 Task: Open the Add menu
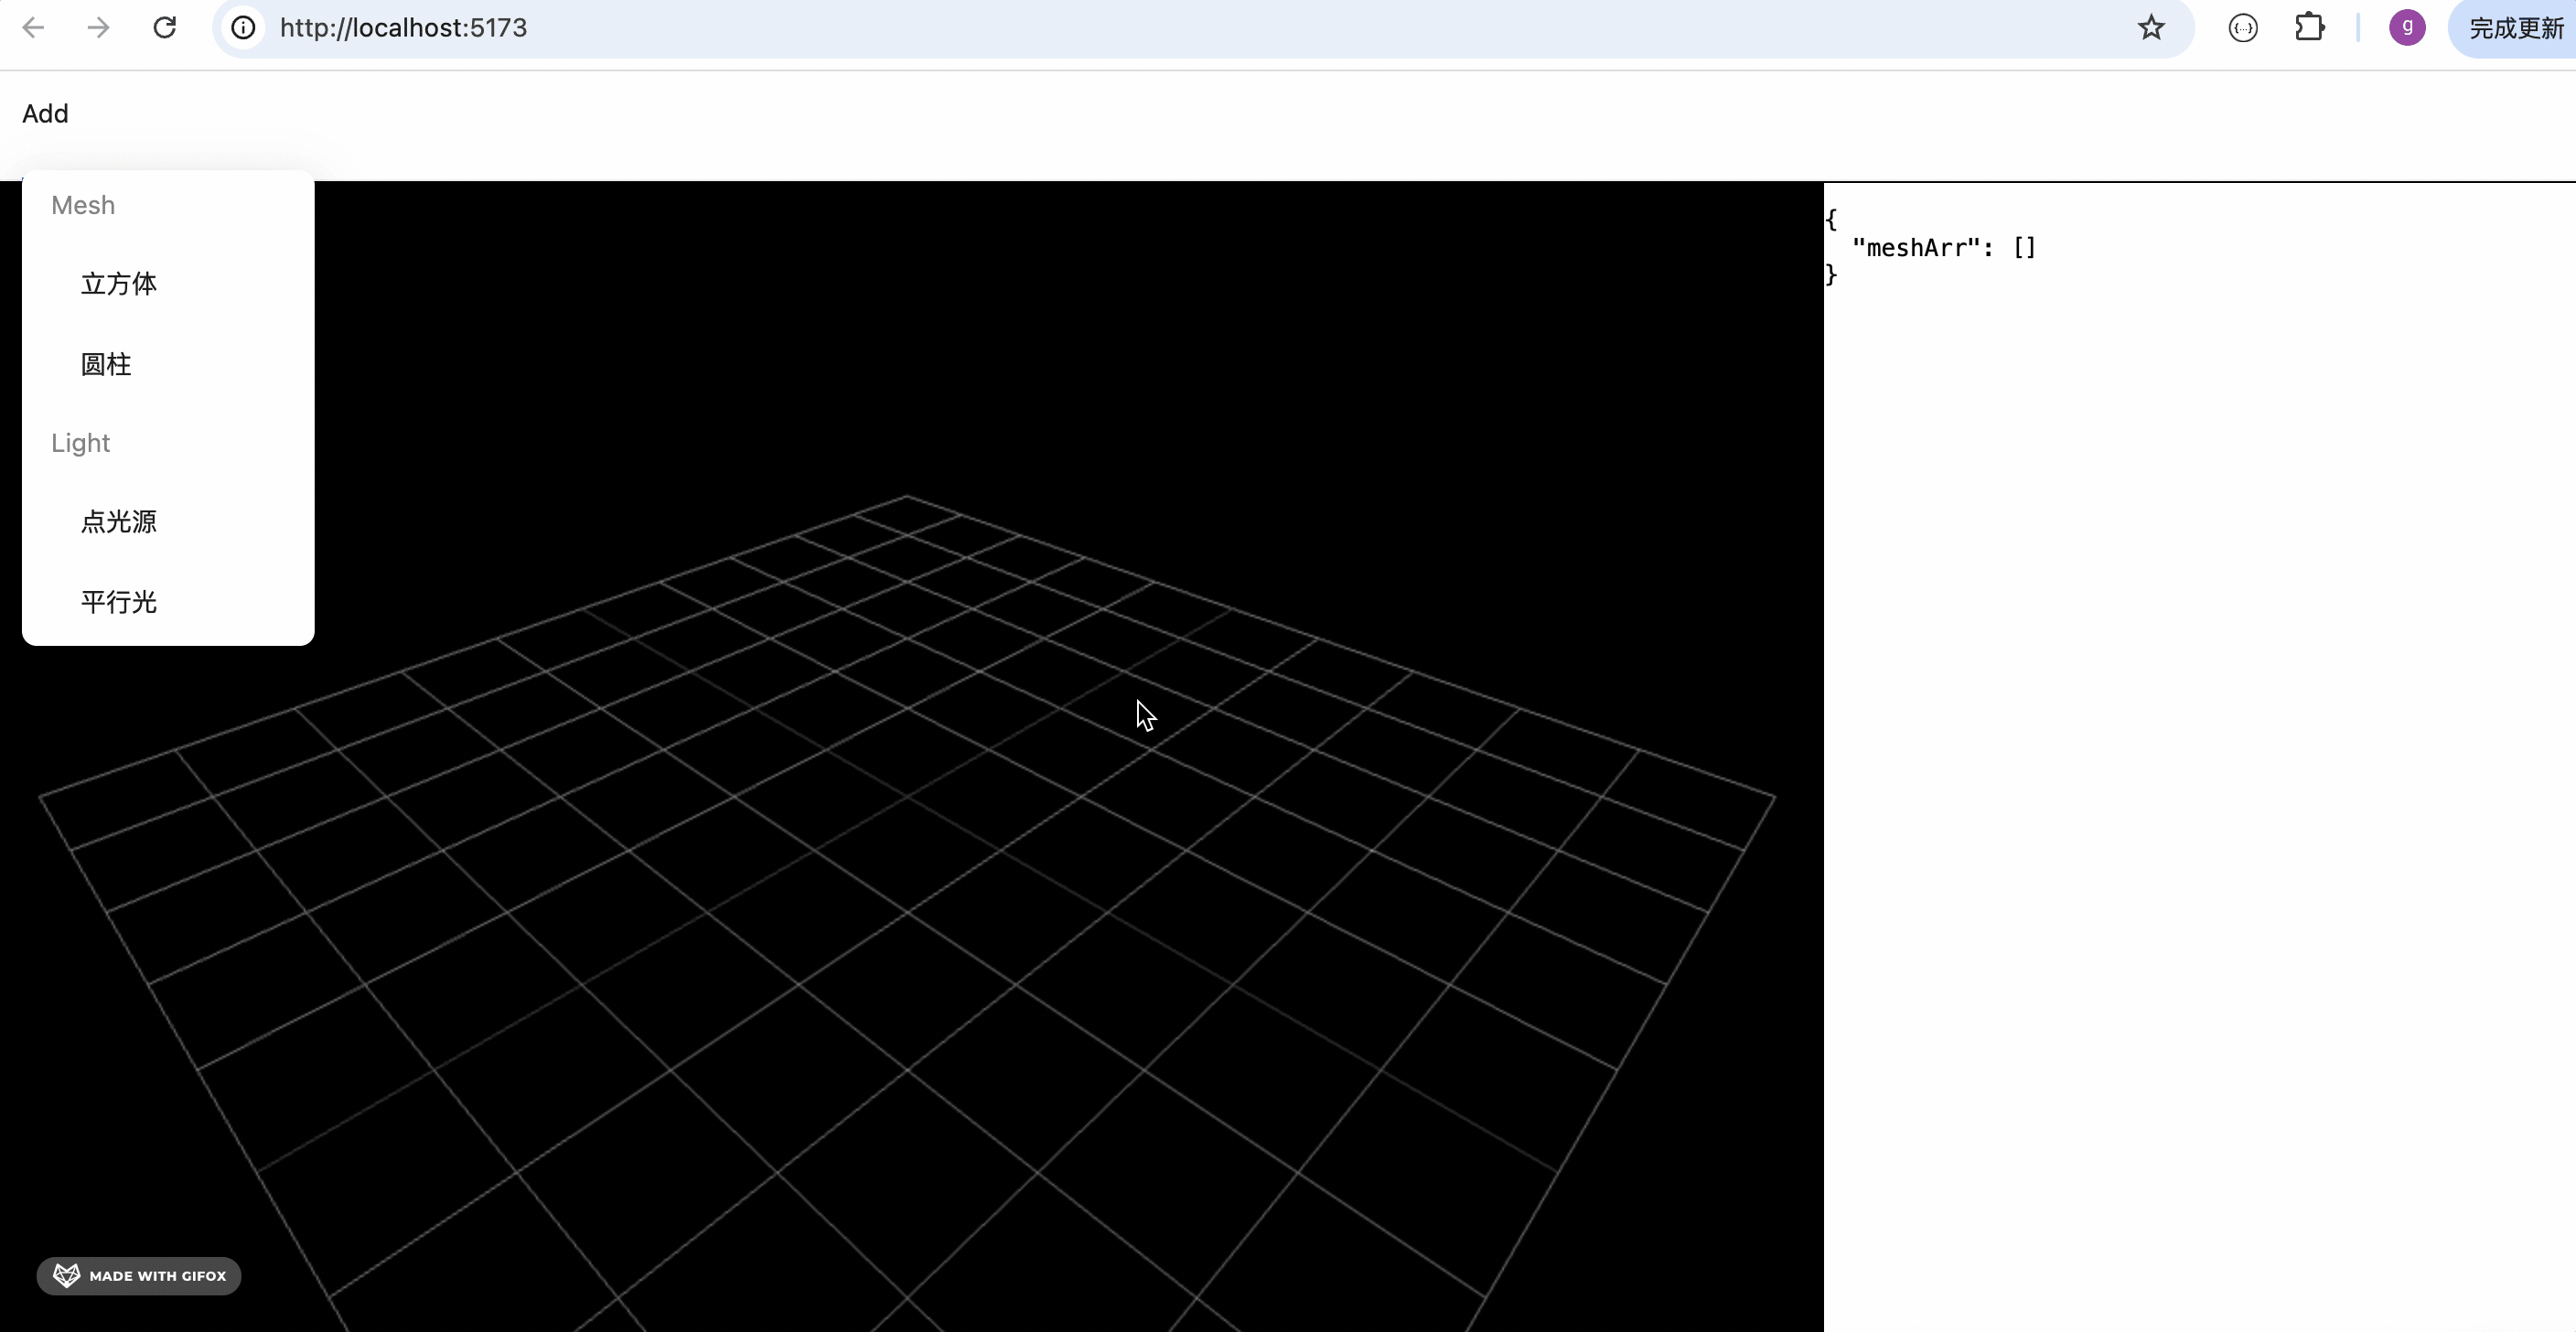click(45, 113)
